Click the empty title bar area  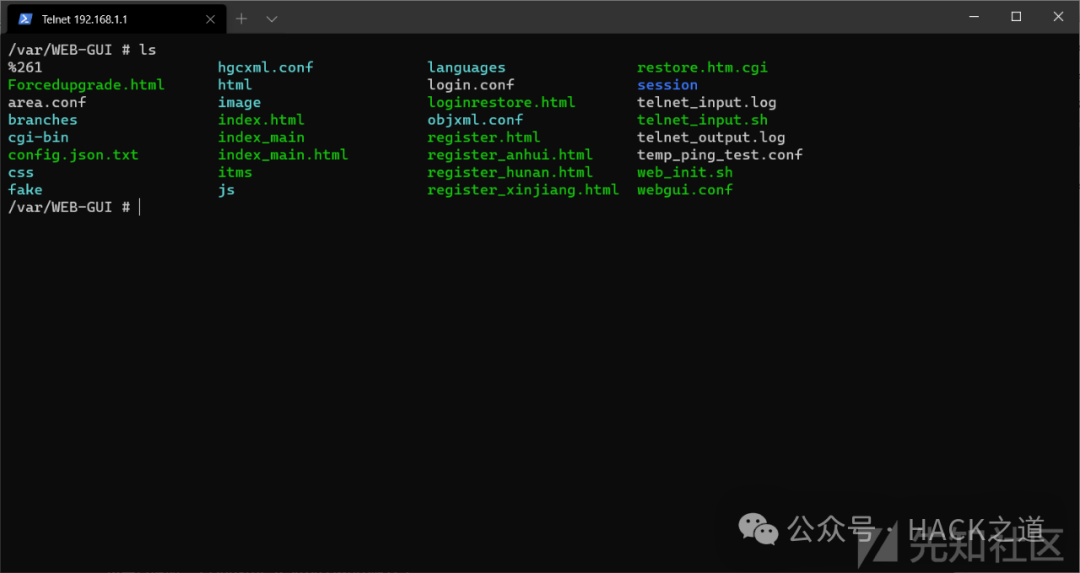(600, 16)
